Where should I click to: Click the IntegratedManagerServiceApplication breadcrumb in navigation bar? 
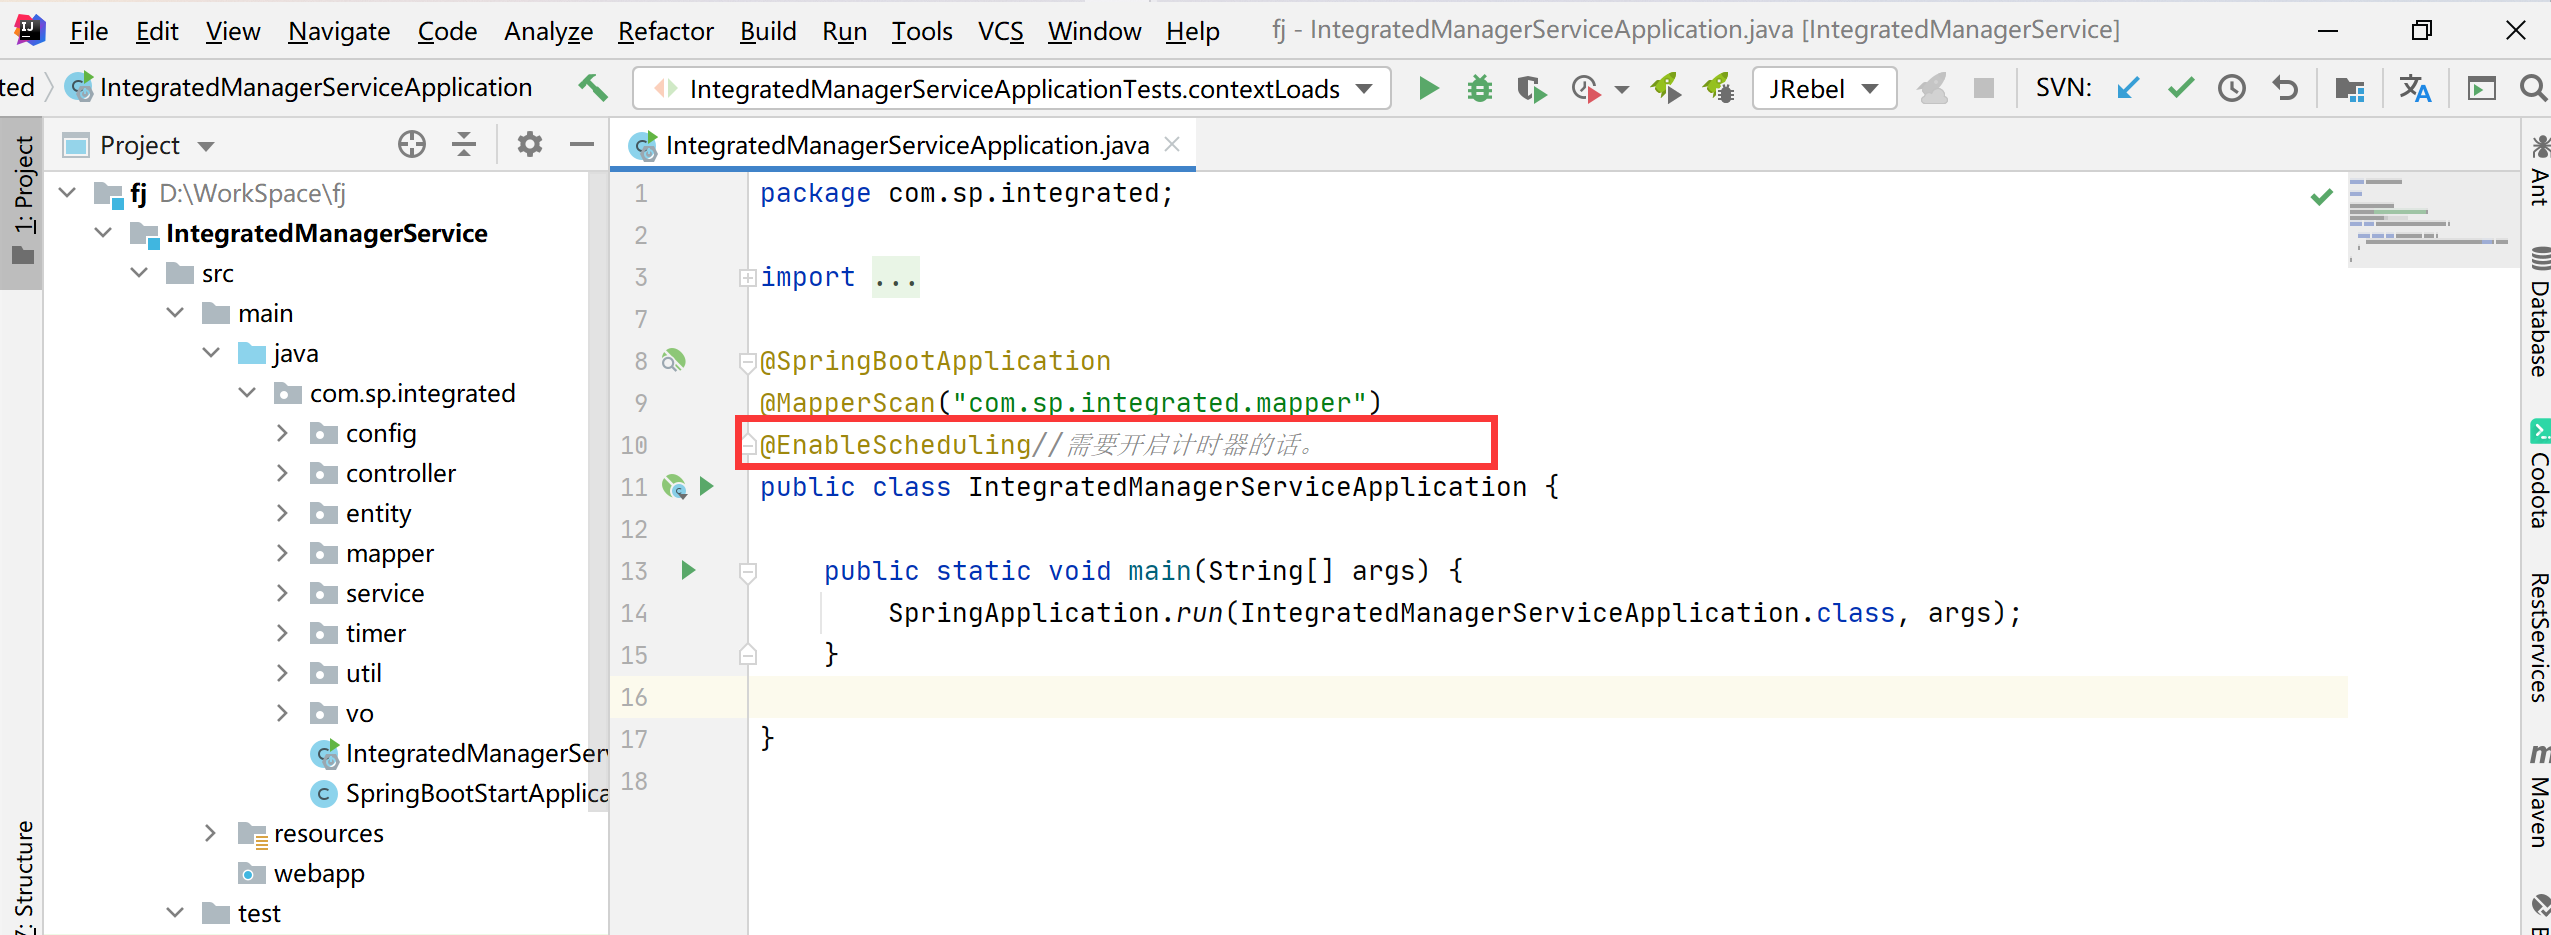300,88
